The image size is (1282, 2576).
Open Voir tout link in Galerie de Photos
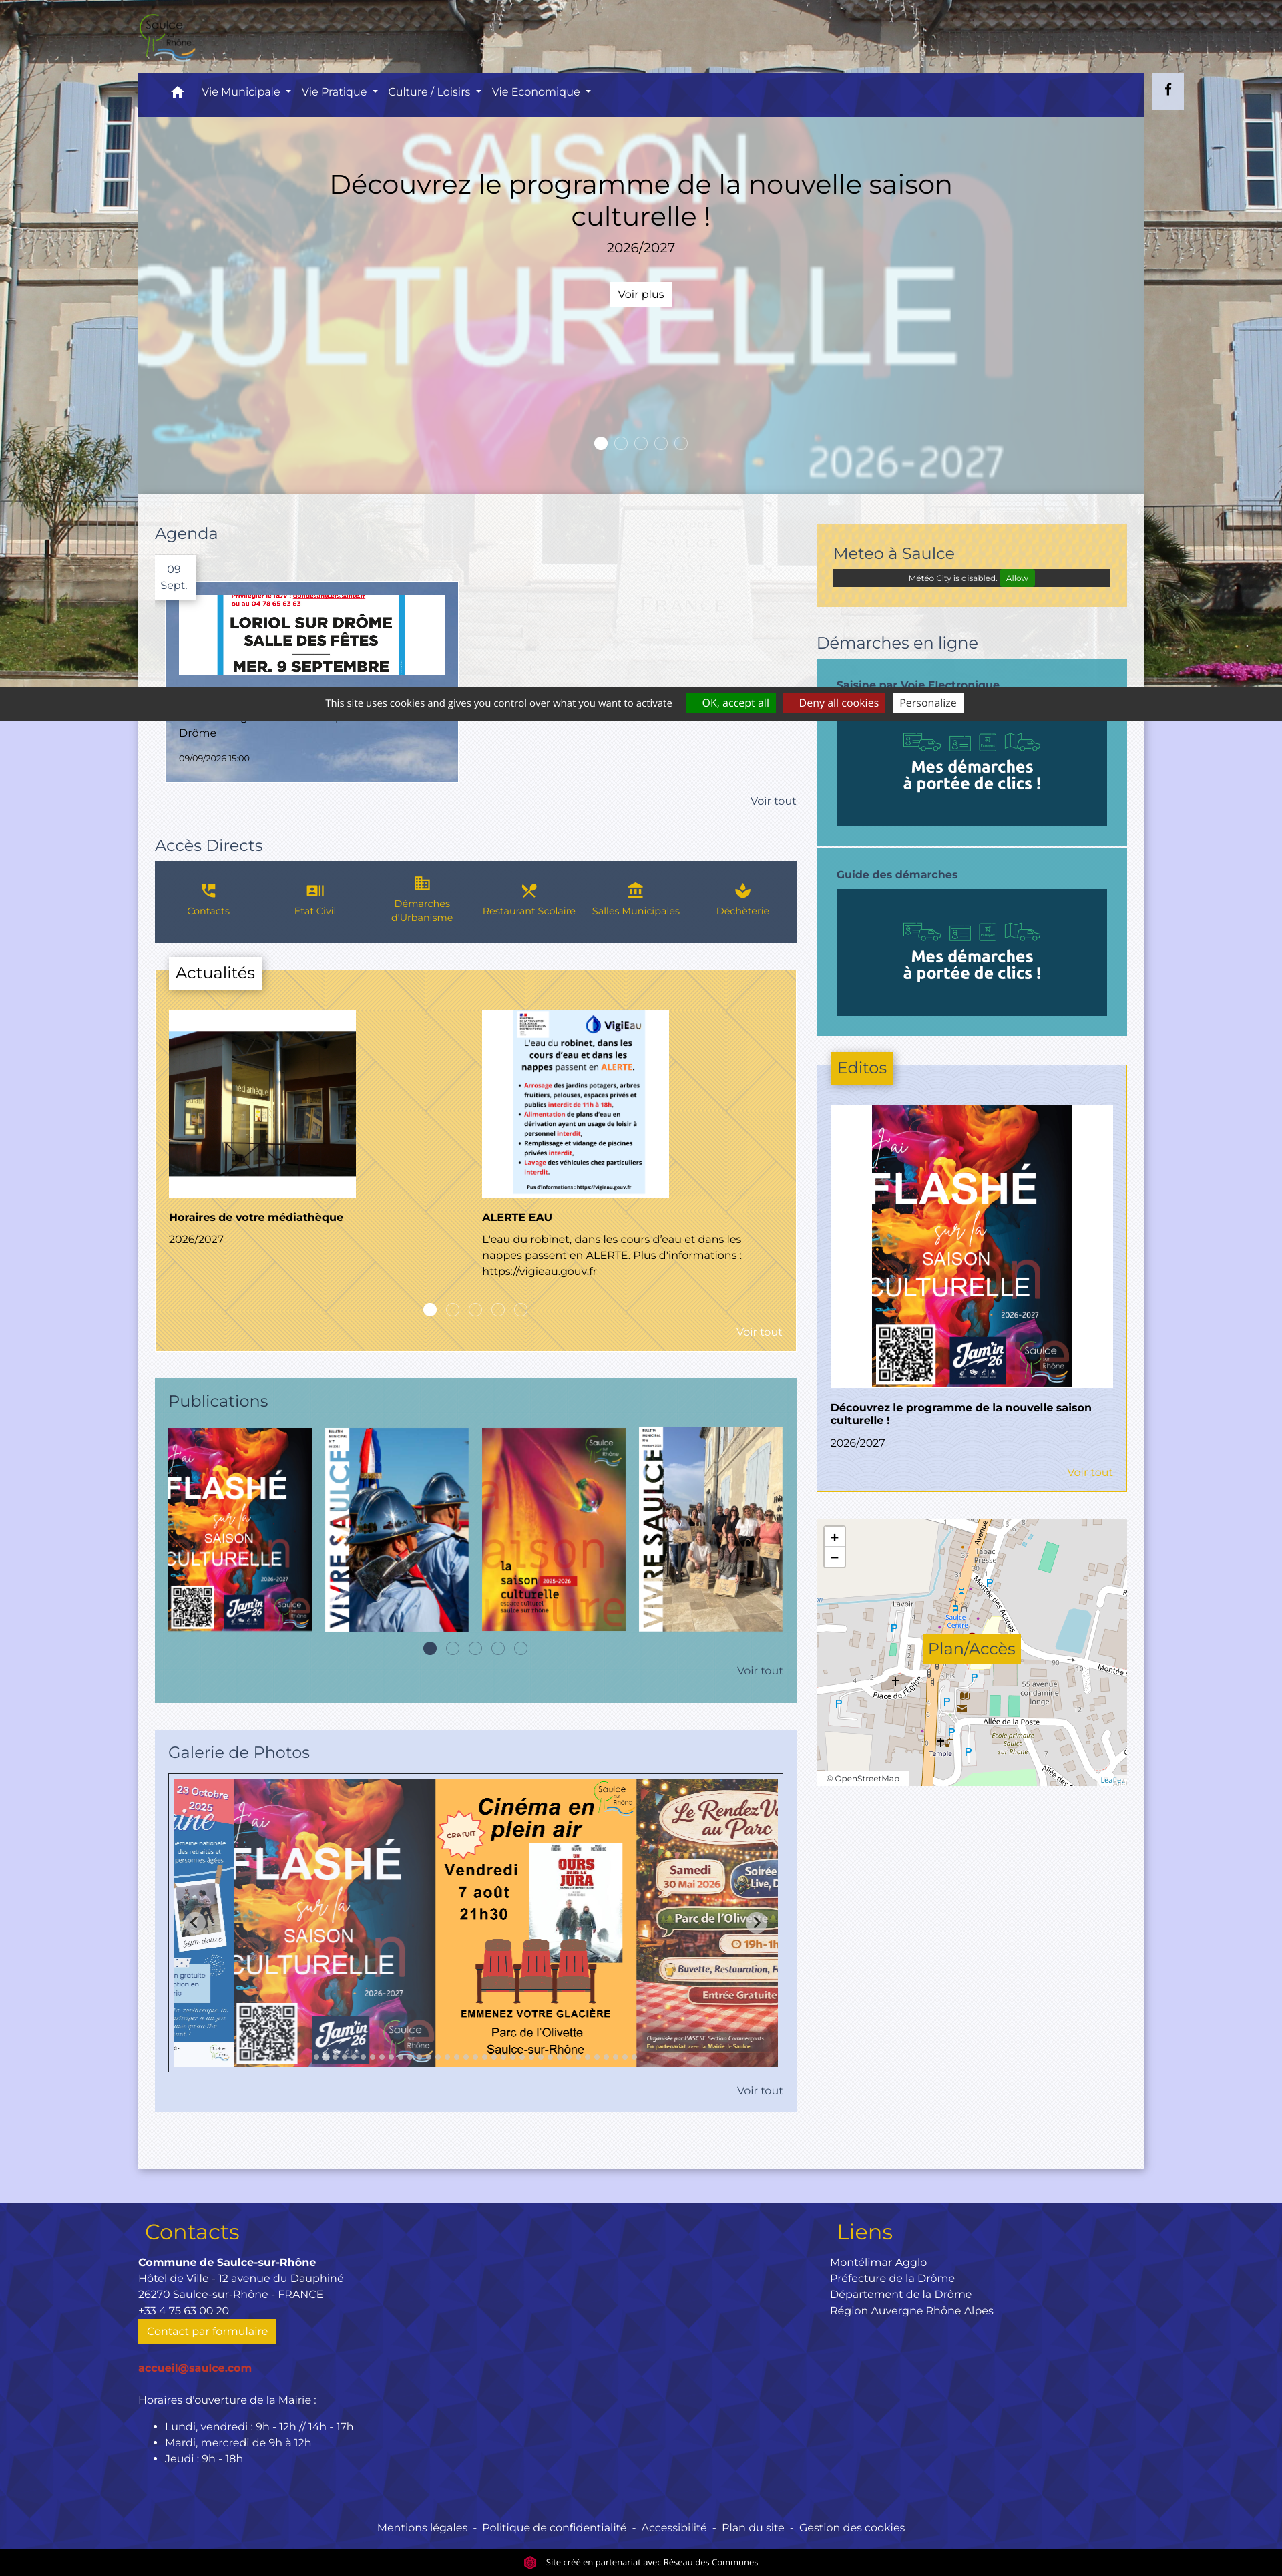(760, 2090)
